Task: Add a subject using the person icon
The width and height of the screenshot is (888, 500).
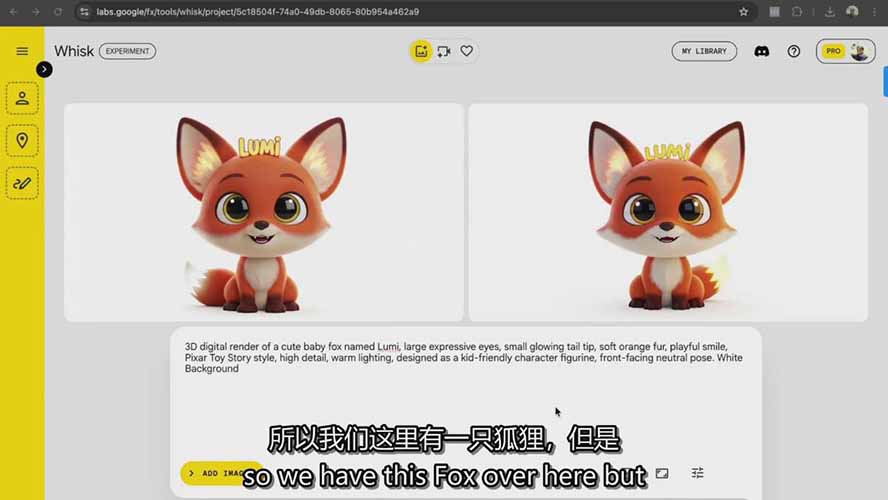Action: [x=22, y=98]
